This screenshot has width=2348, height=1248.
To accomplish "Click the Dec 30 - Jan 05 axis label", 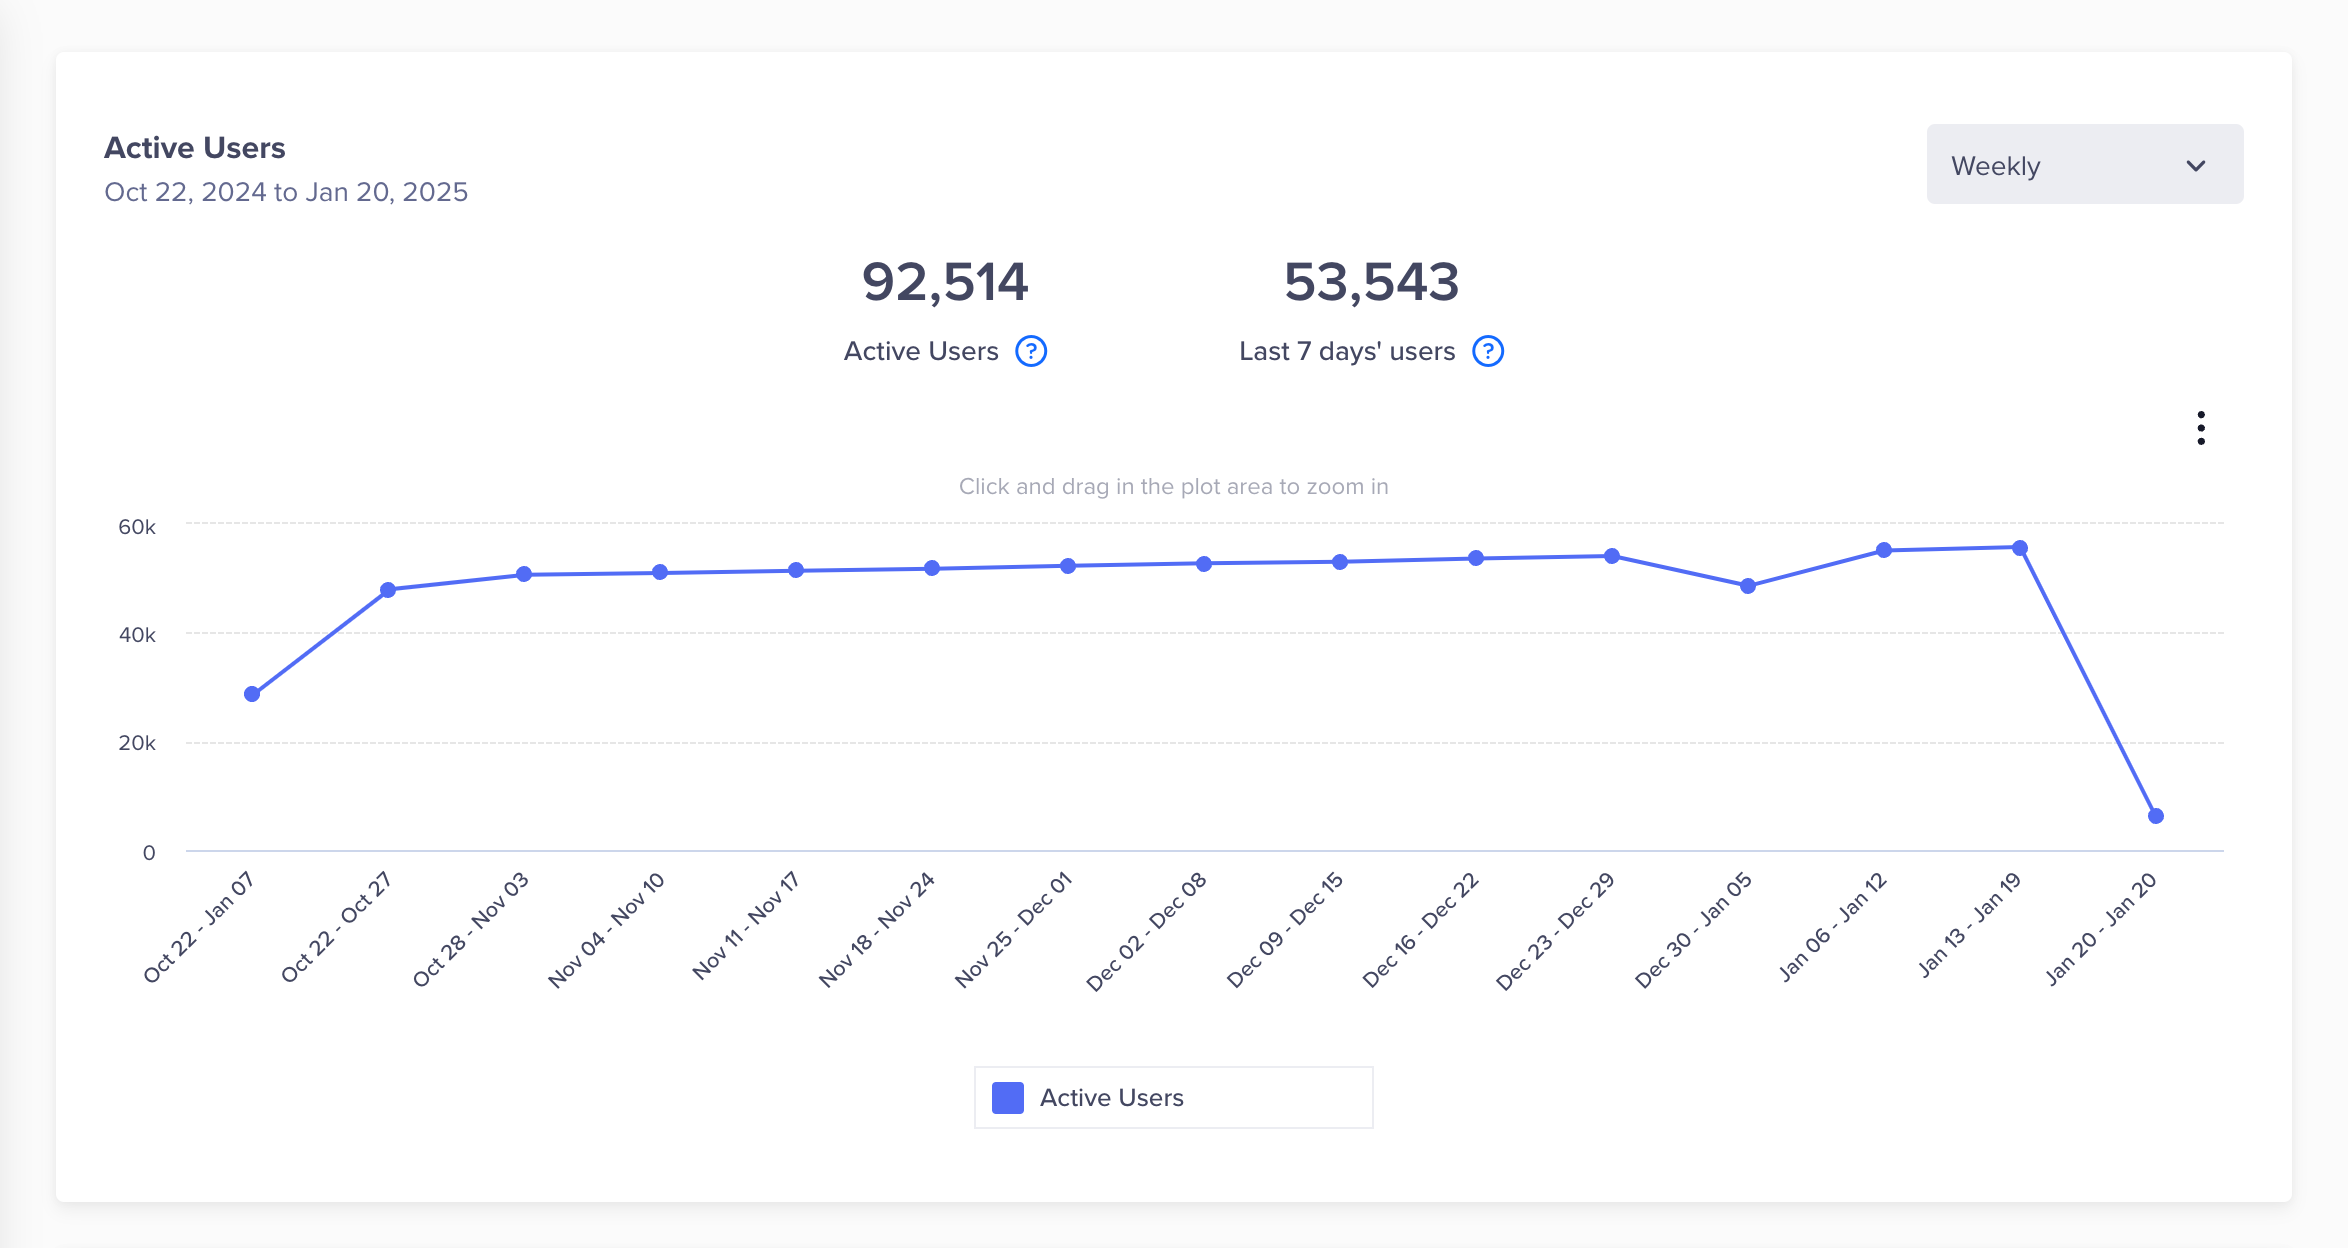I will pyautogui.click(x=1693, y=930).
